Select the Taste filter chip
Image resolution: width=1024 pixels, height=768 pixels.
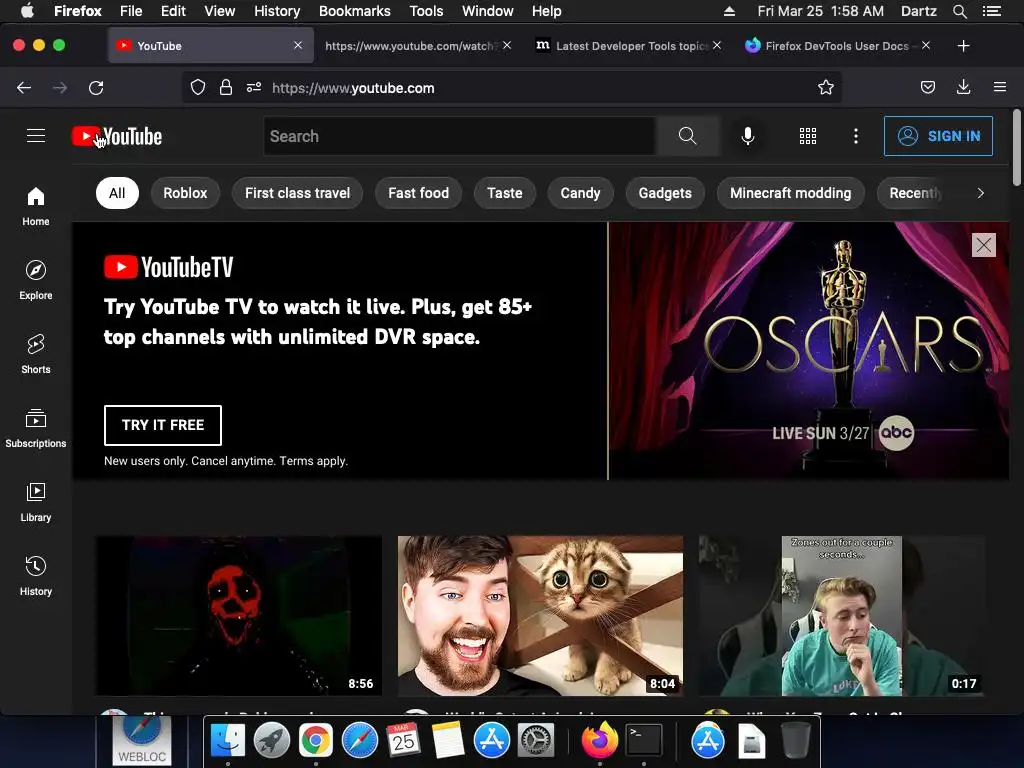[x=505, y=193]
